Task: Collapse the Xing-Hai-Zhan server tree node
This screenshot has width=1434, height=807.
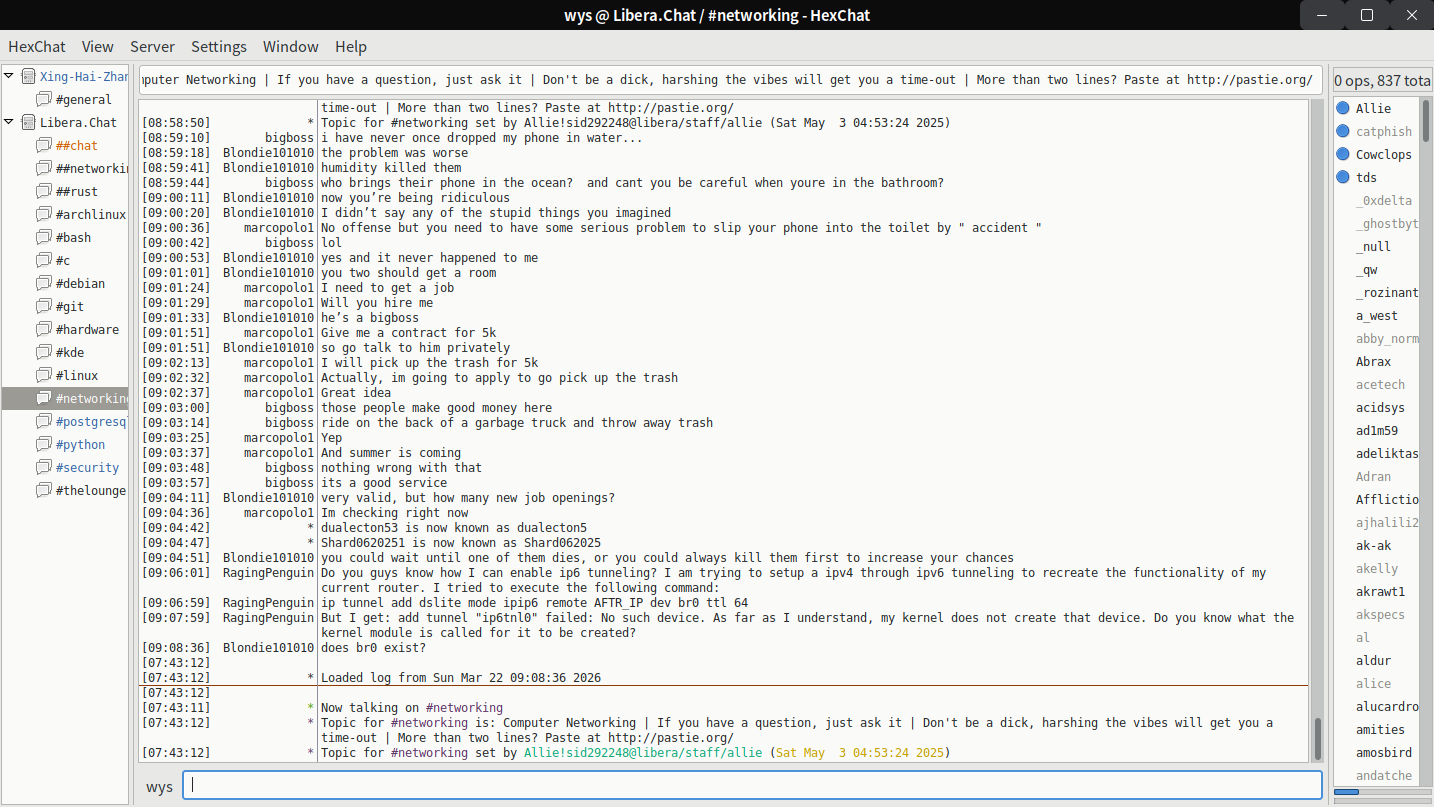Action: (9, 76)
